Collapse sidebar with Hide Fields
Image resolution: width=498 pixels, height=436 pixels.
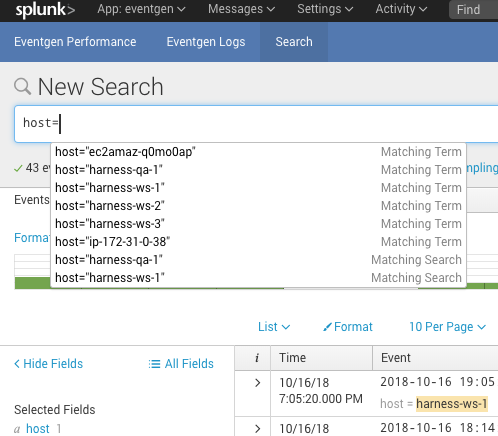pyautogui.click(x=48, y=364)
